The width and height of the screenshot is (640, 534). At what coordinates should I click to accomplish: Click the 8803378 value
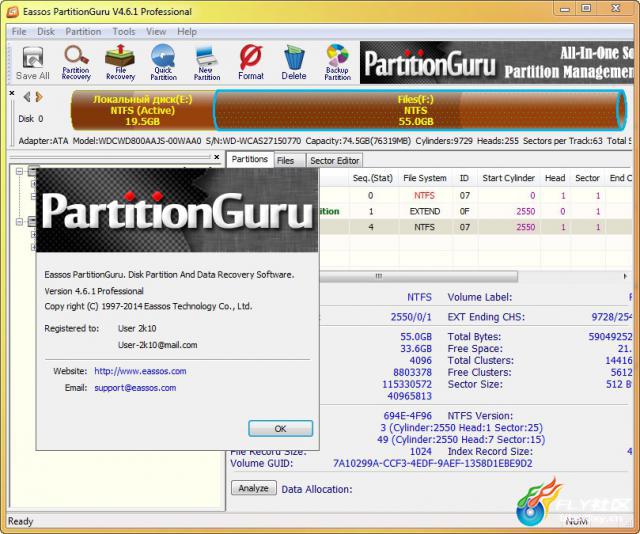coord(412,372)
